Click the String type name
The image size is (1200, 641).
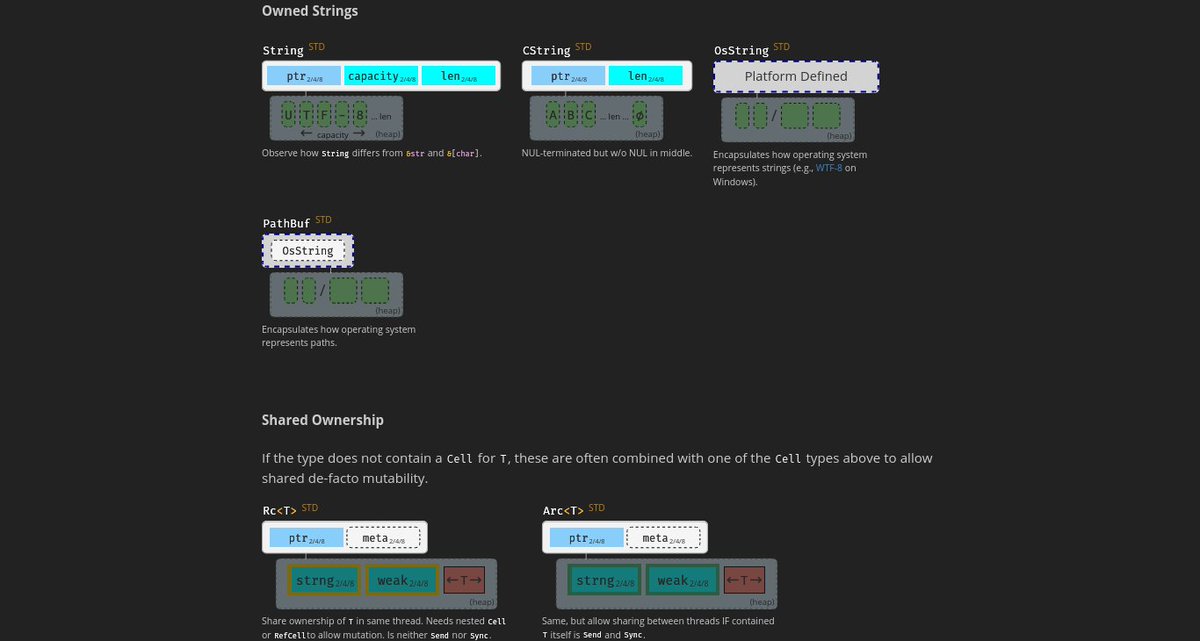pyautogui.click(x=283, y=51)
